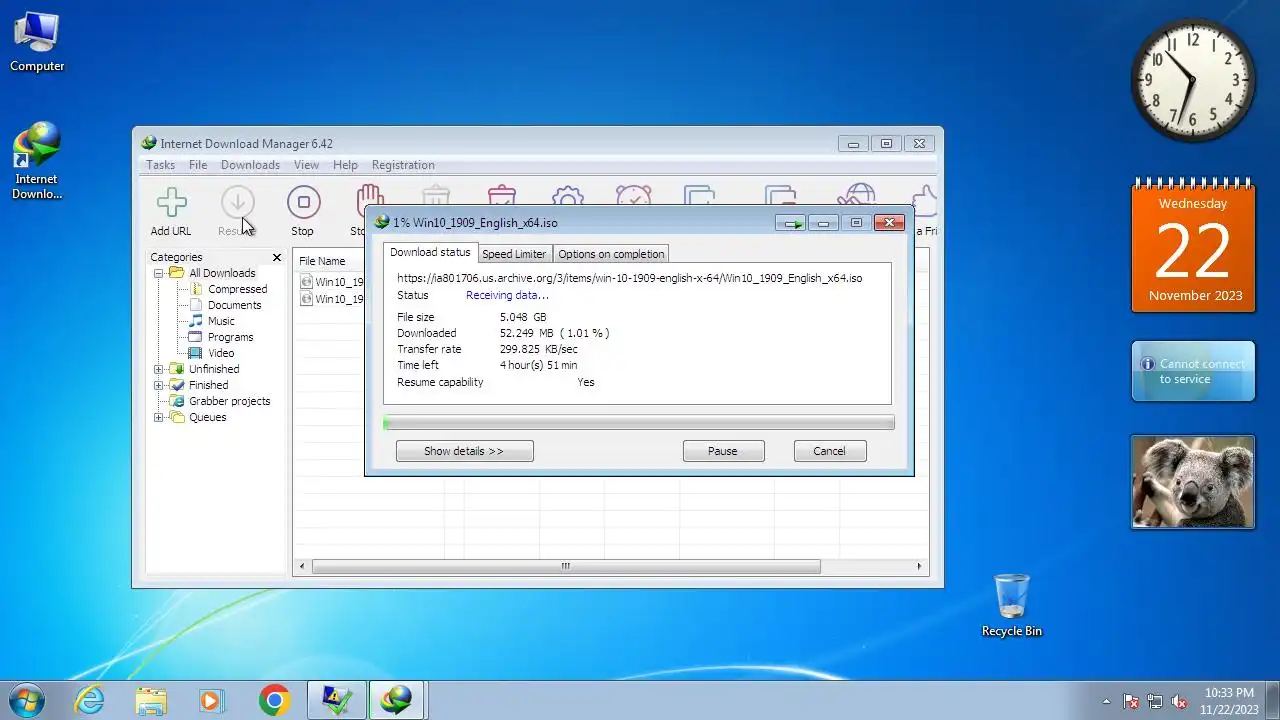Click the Show details >> button
This screenshot has width=1280, height=720.
coord(464,451)
